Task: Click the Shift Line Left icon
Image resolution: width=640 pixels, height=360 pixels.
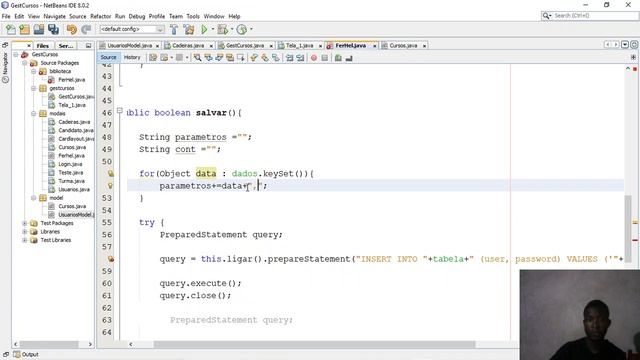Action: 289,58
